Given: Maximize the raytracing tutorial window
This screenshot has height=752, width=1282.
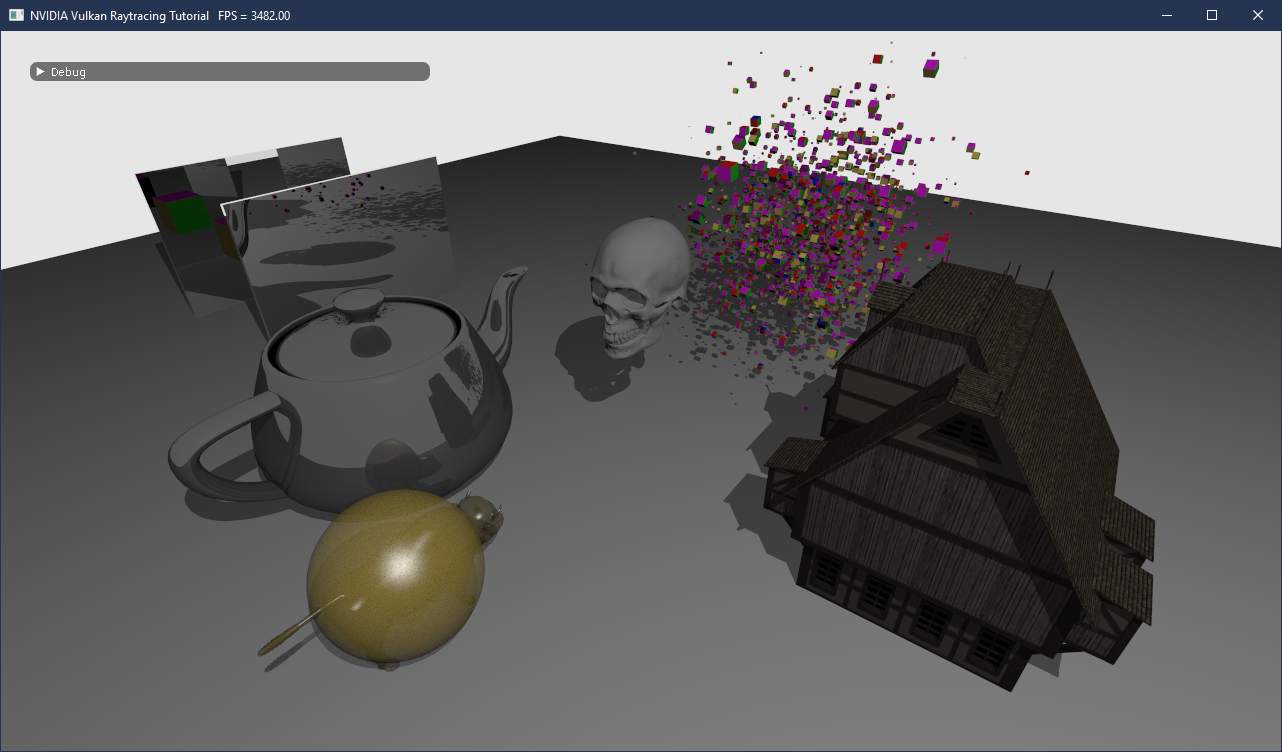Looking at the screenshot, I should pos(1211,15).
